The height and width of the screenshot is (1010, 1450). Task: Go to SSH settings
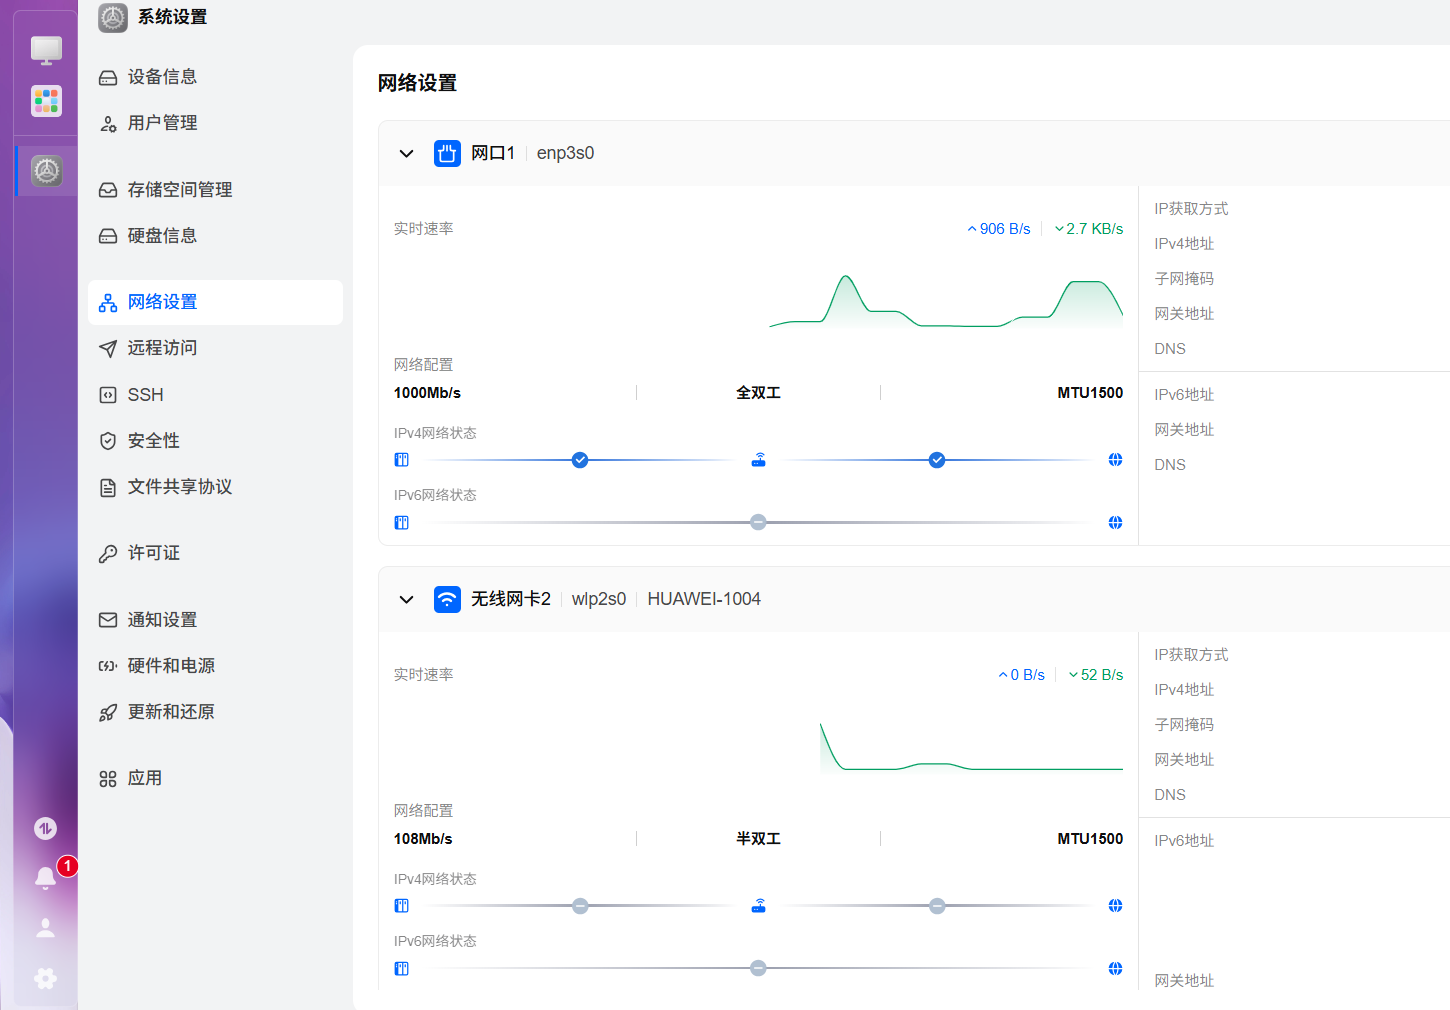(145, 395)
